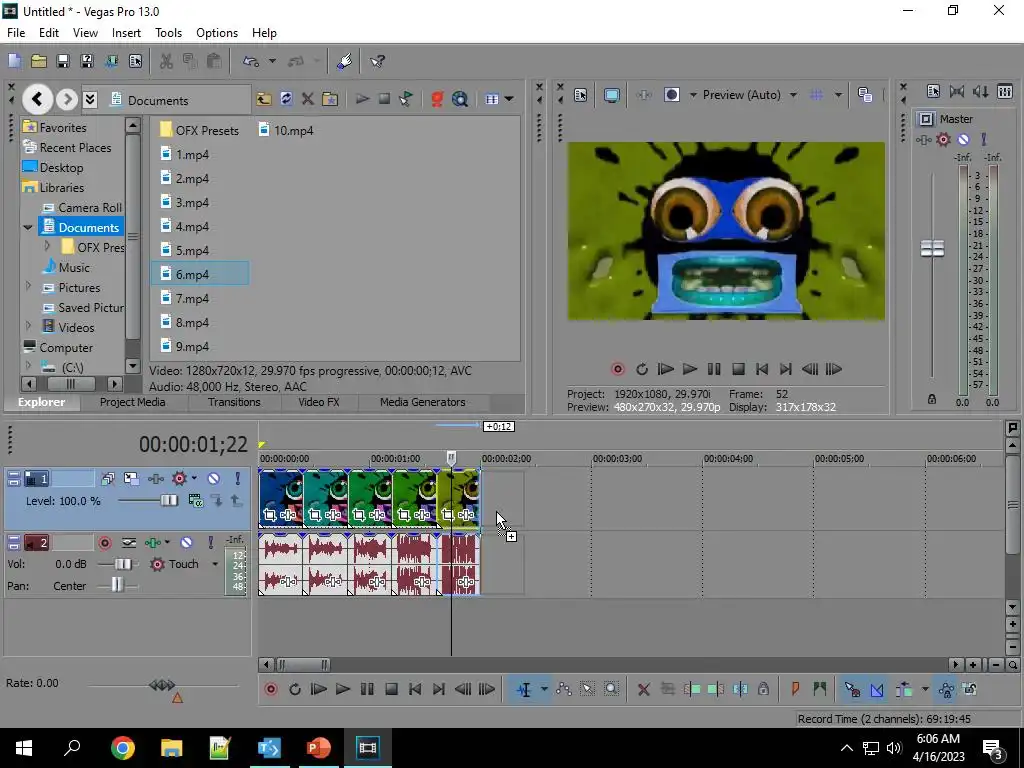1024x768 pixels.
Task: Switch to Video FX tab
Action: (319, 402)
